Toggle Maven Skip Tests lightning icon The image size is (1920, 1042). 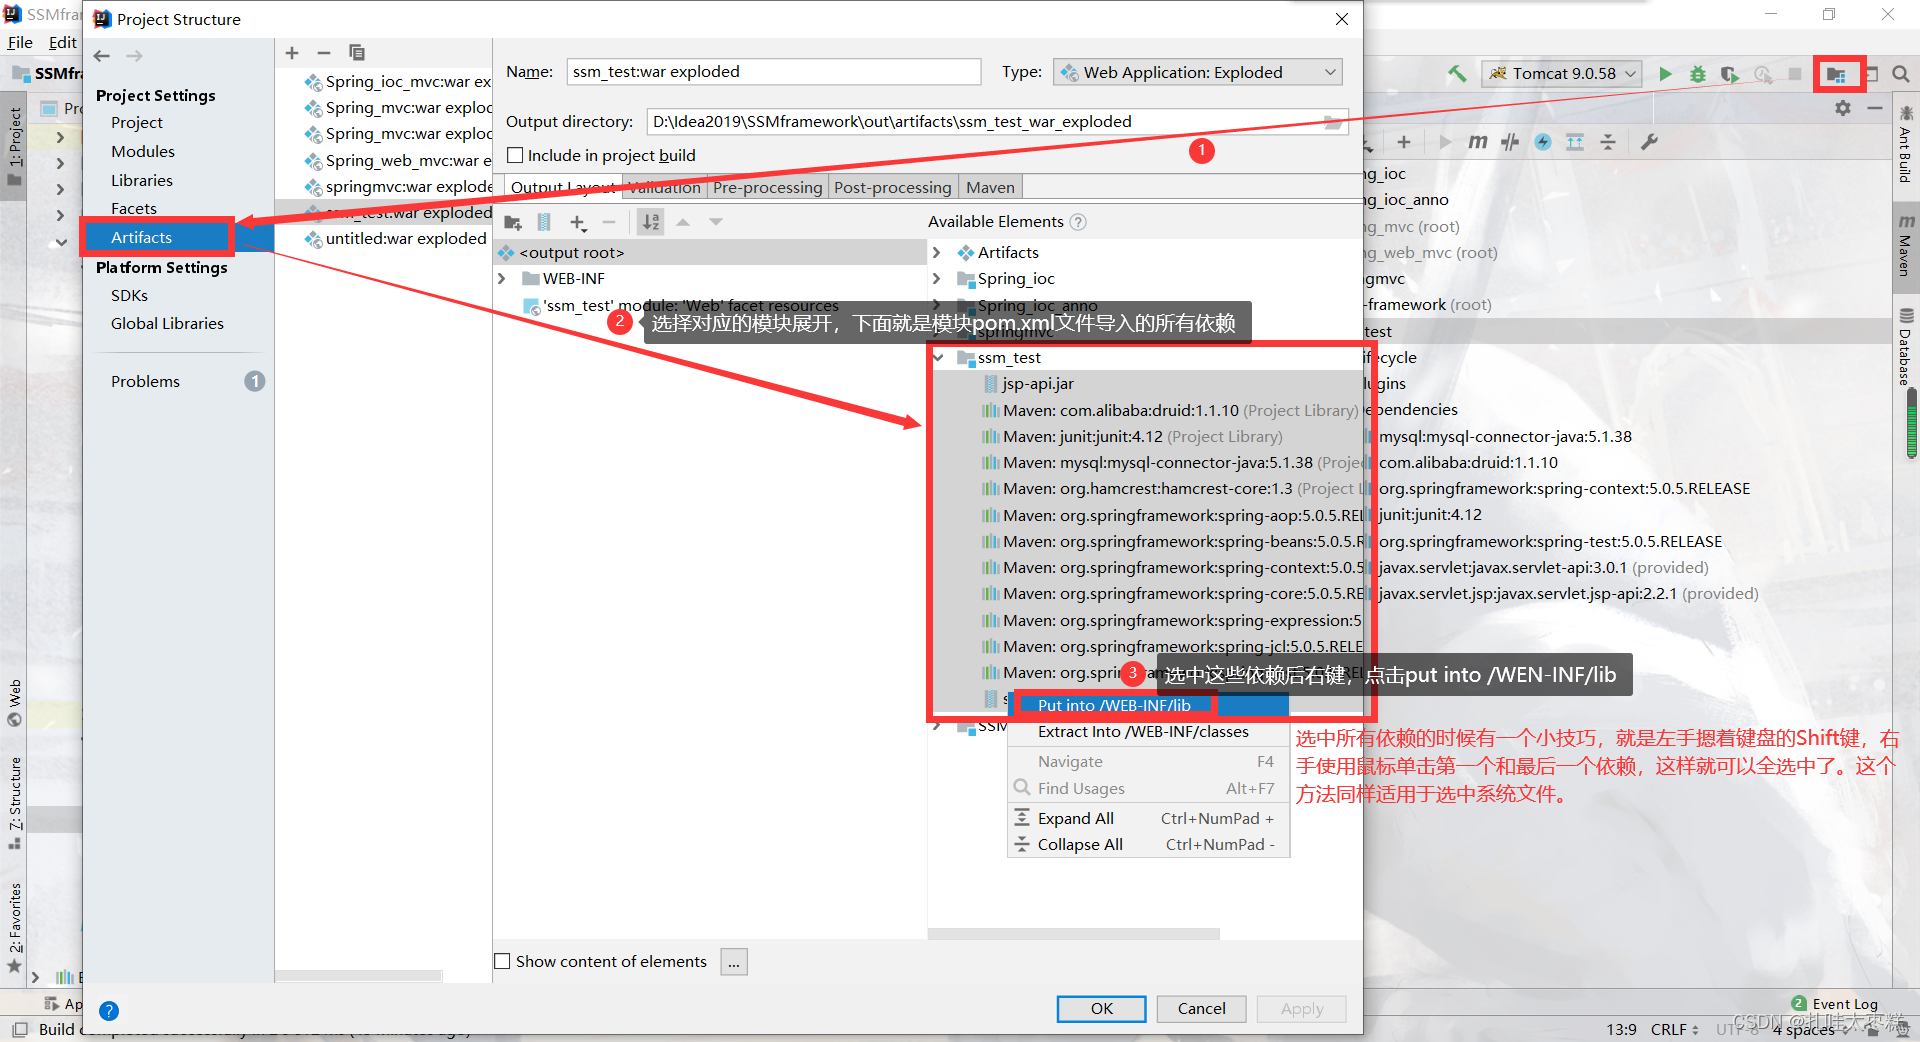point(1543,142)
